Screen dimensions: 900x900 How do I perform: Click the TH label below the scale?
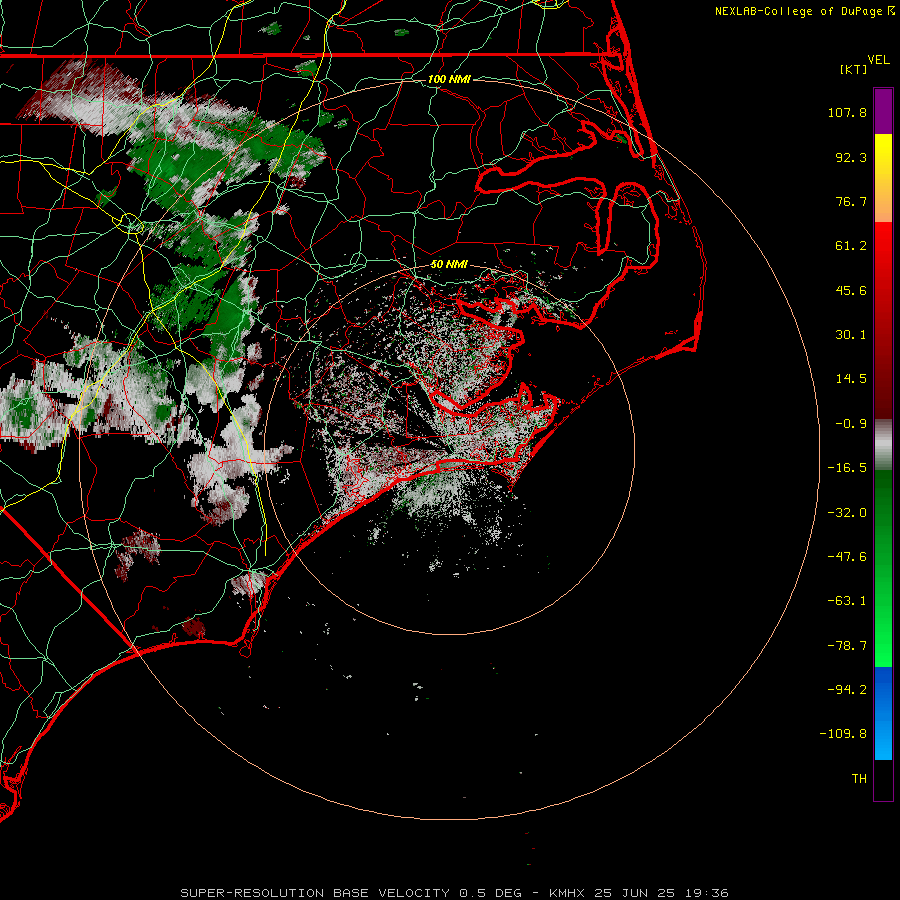point(859,779)
